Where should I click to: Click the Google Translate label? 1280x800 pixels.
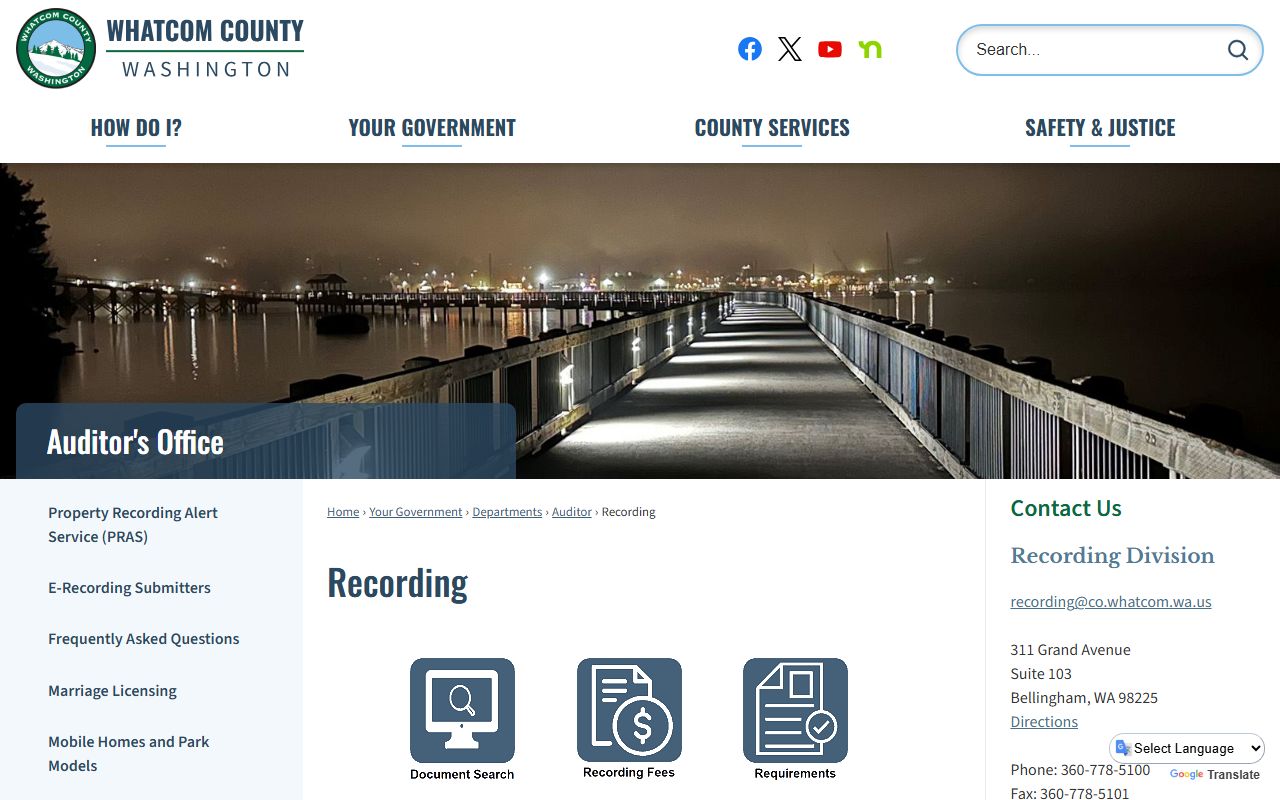1215,775
